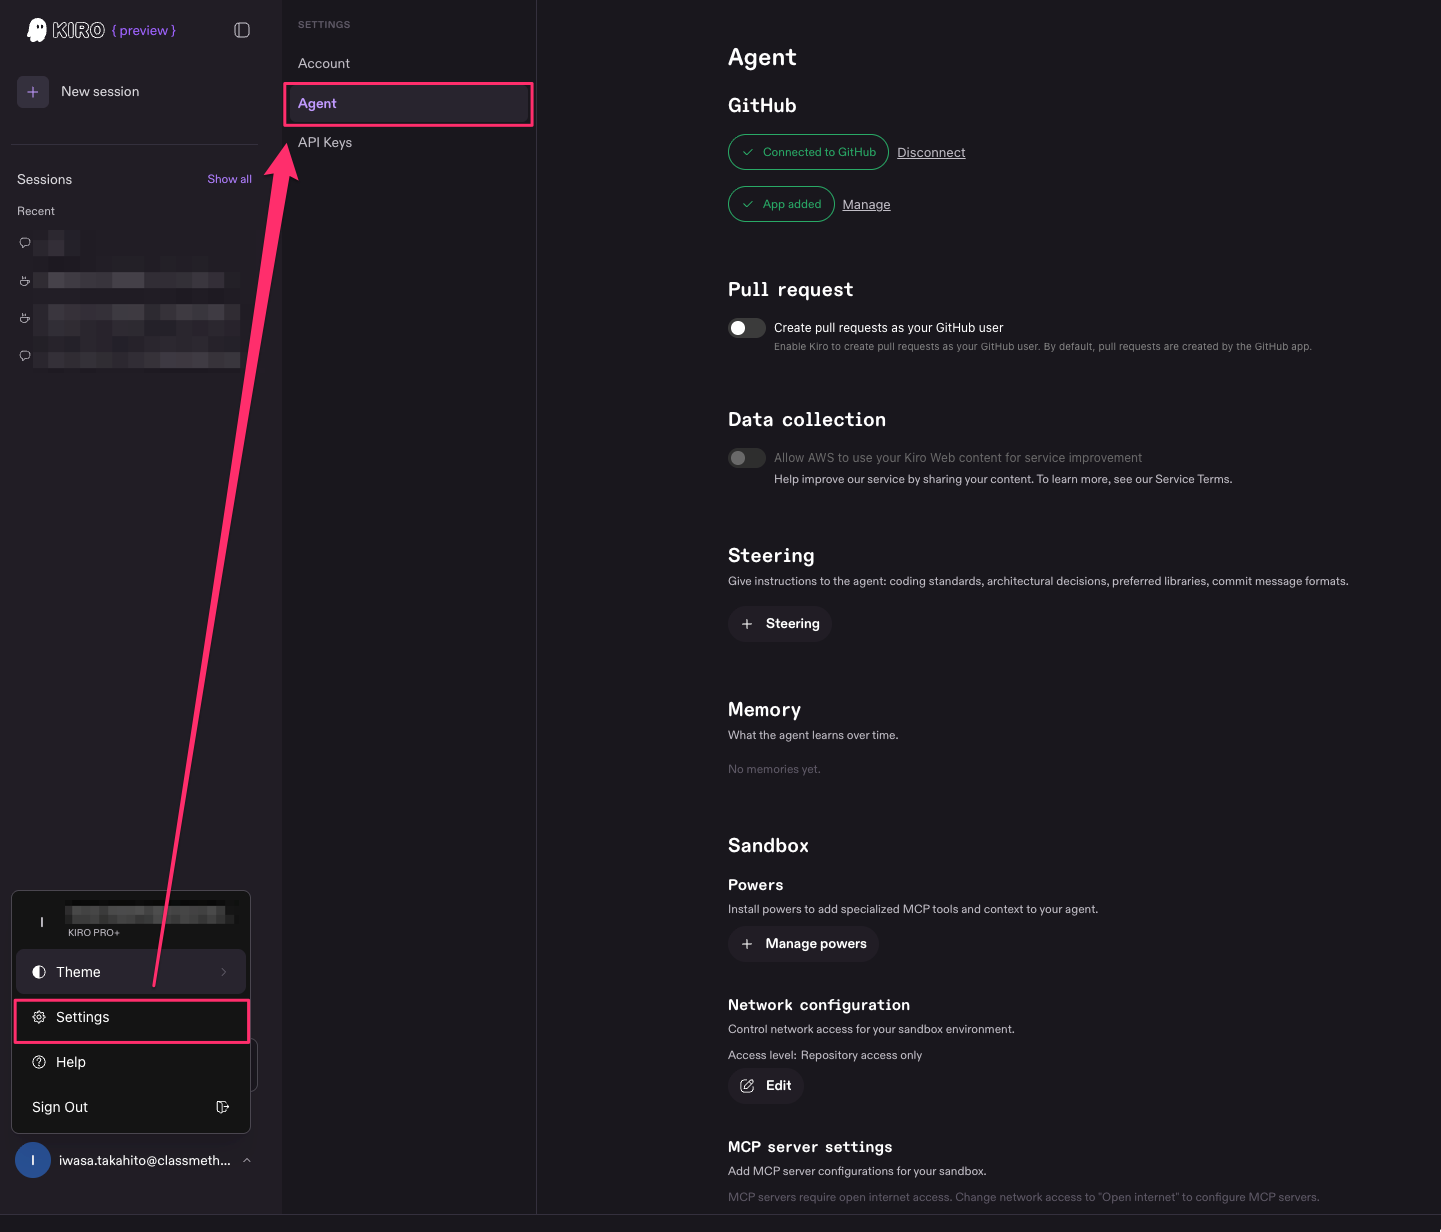The image size is (1441, 1232).
Task: Click the Data collection heading
Action: click(x=807, y=420)
